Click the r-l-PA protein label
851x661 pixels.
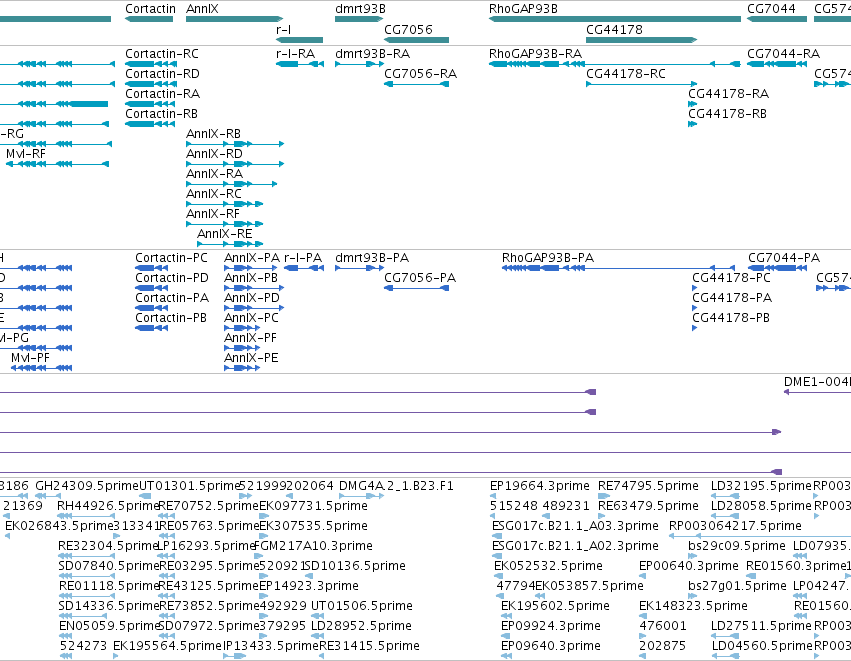[303, 258]
